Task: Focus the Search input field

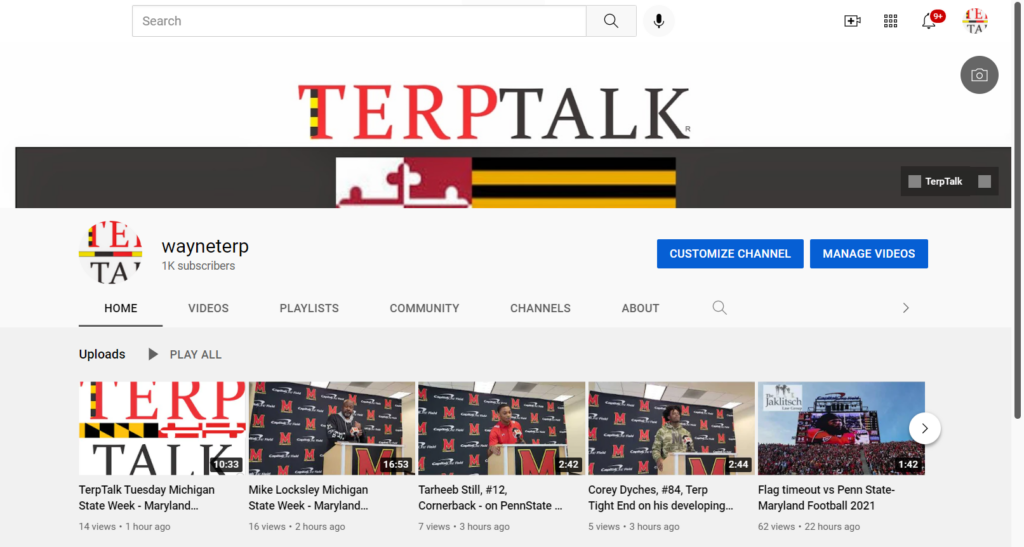Action: click(x=359, y=21)
